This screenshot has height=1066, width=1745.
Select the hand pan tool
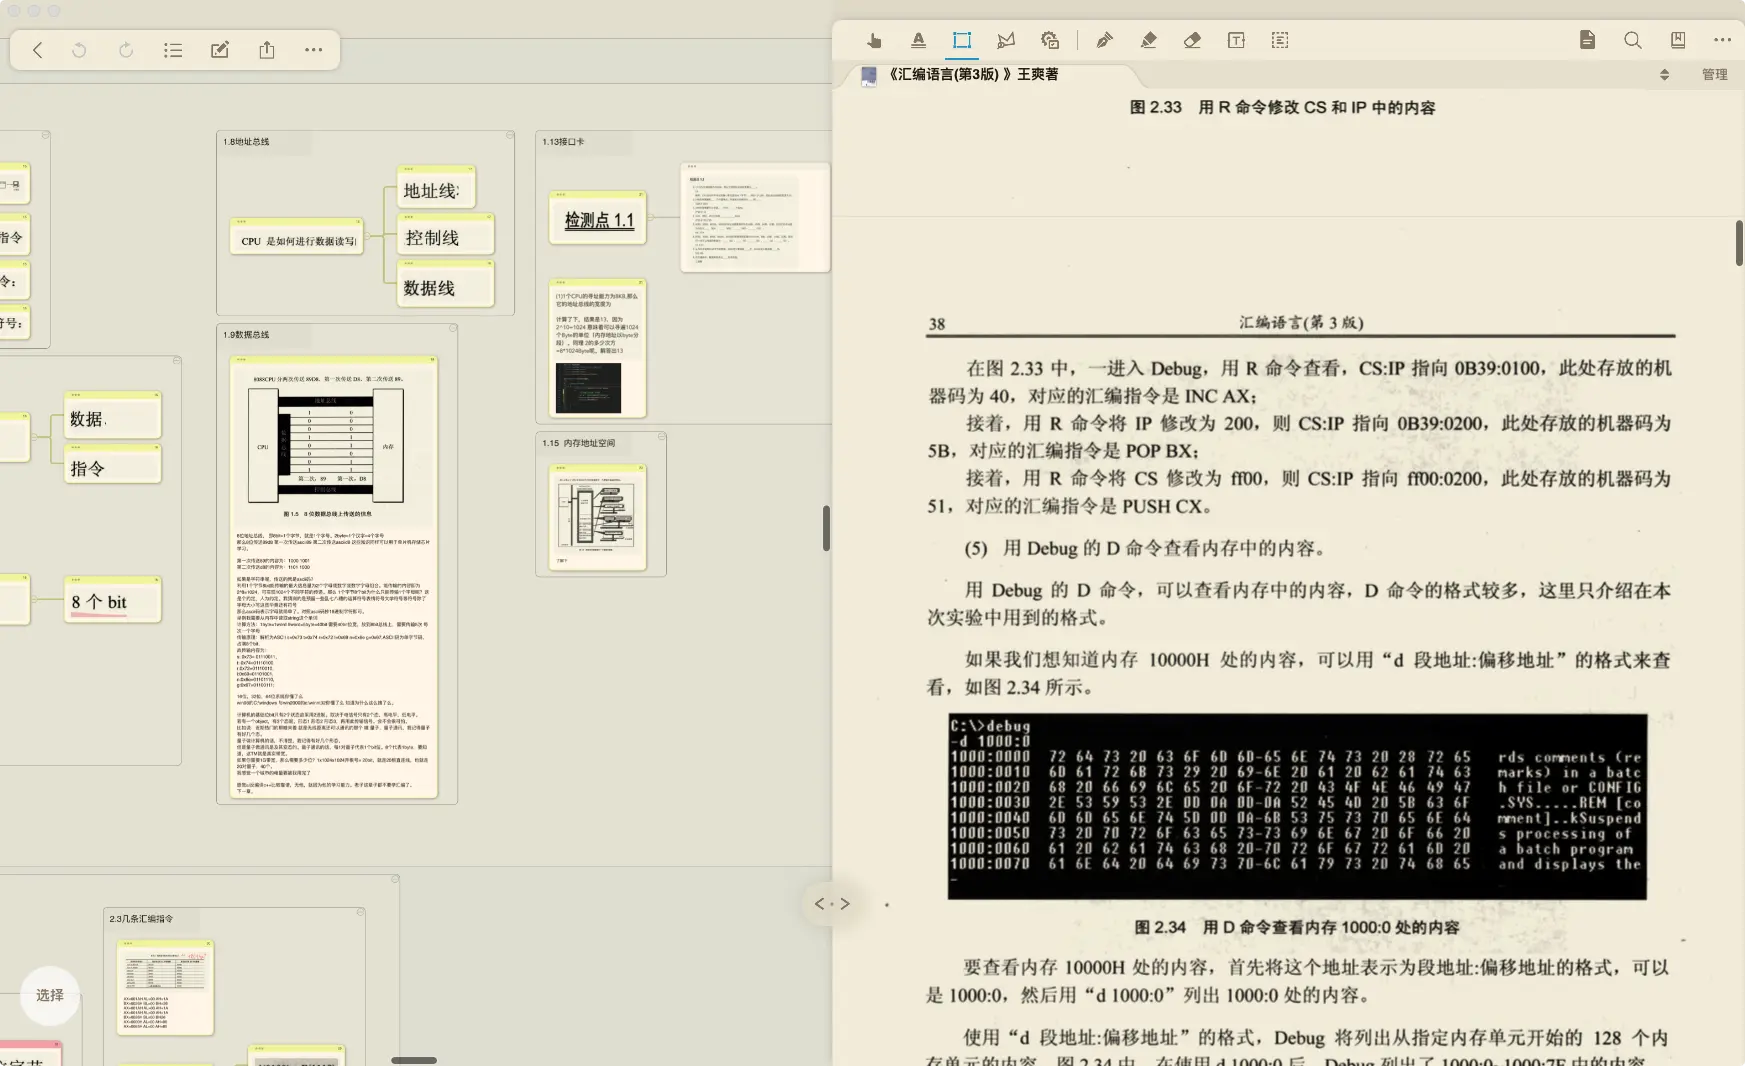[x=874, y=40]
